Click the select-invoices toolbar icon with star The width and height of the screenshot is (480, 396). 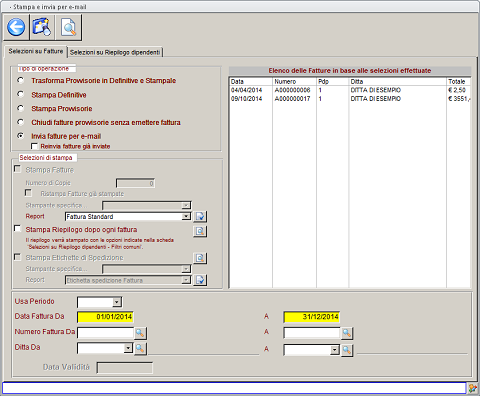click(41, 27)
